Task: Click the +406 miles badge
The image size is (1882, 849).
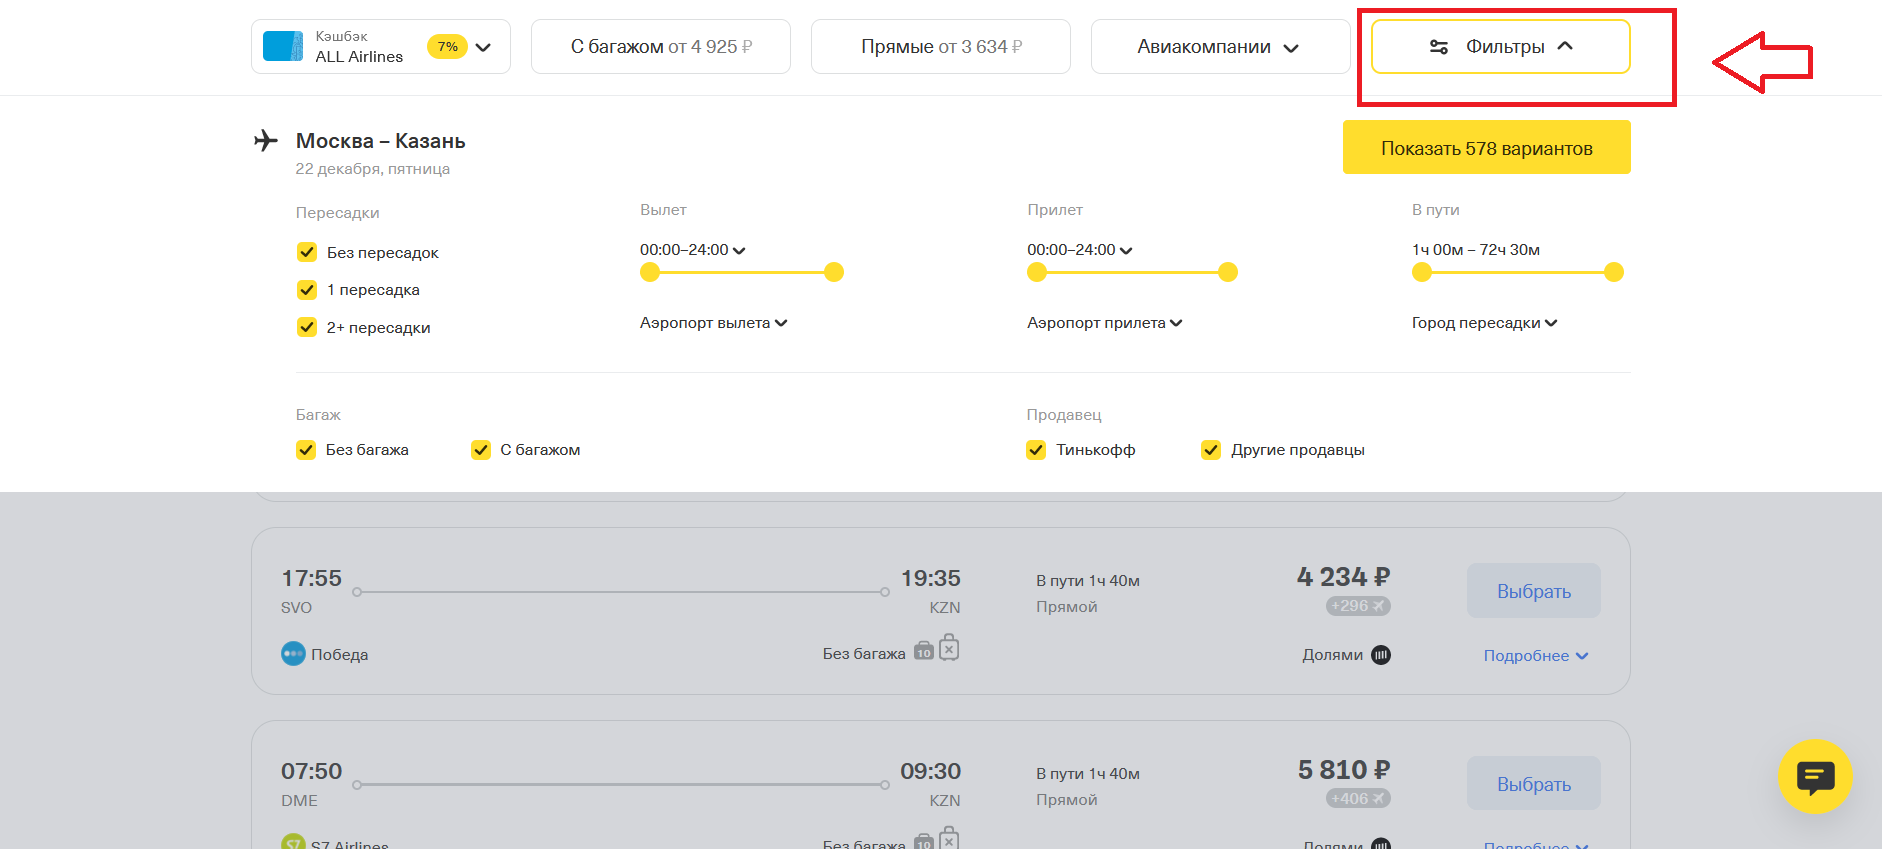Action: coord(1357,799)
